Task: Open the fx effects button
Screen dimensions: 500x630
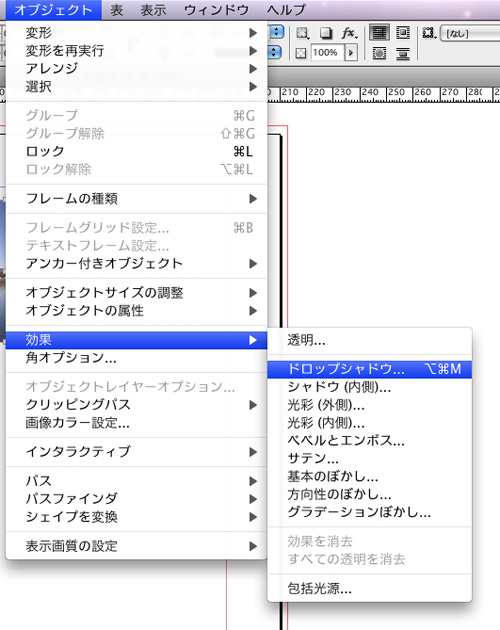Action: [349, 33]
